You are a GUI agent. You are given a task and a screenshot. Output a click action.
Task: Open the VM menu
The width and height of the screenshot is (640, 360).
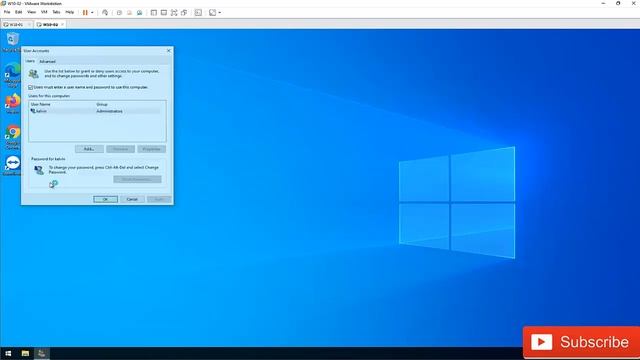pyautogui.click(x=44, y=12)
